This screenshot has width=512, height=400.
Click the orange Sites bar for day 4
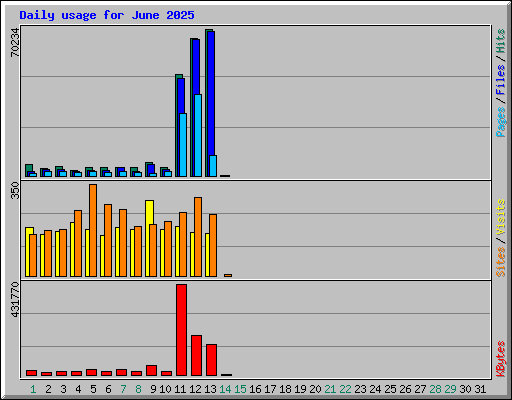[x=78, y=243]
